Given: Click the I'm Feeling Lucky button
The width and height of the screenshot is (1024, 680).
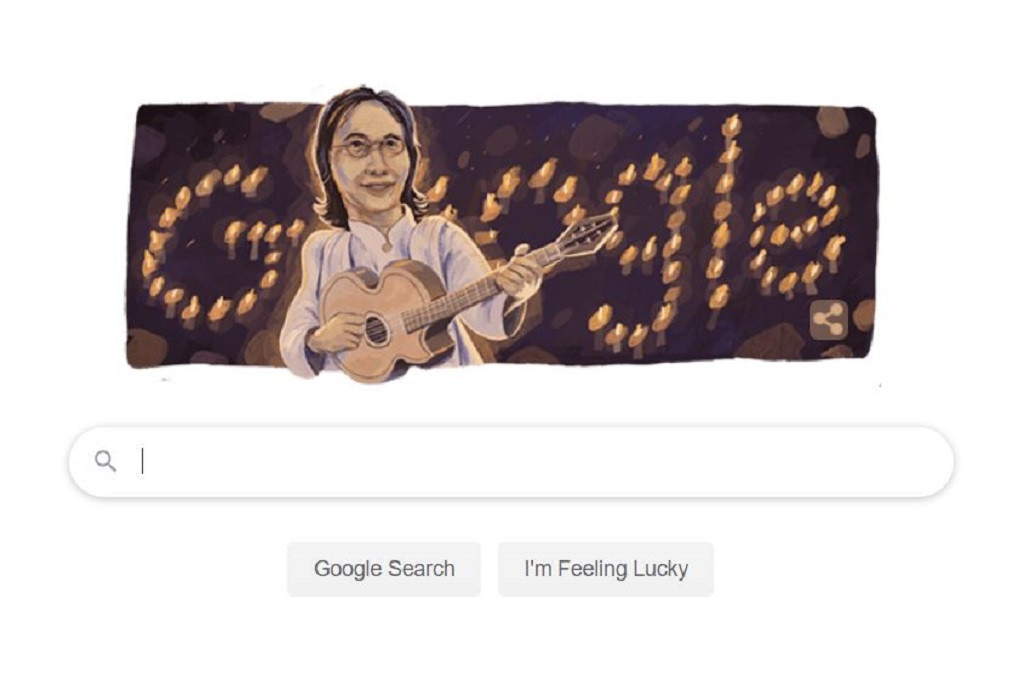Looking at the screenshot, I should (x=606, y=569).
